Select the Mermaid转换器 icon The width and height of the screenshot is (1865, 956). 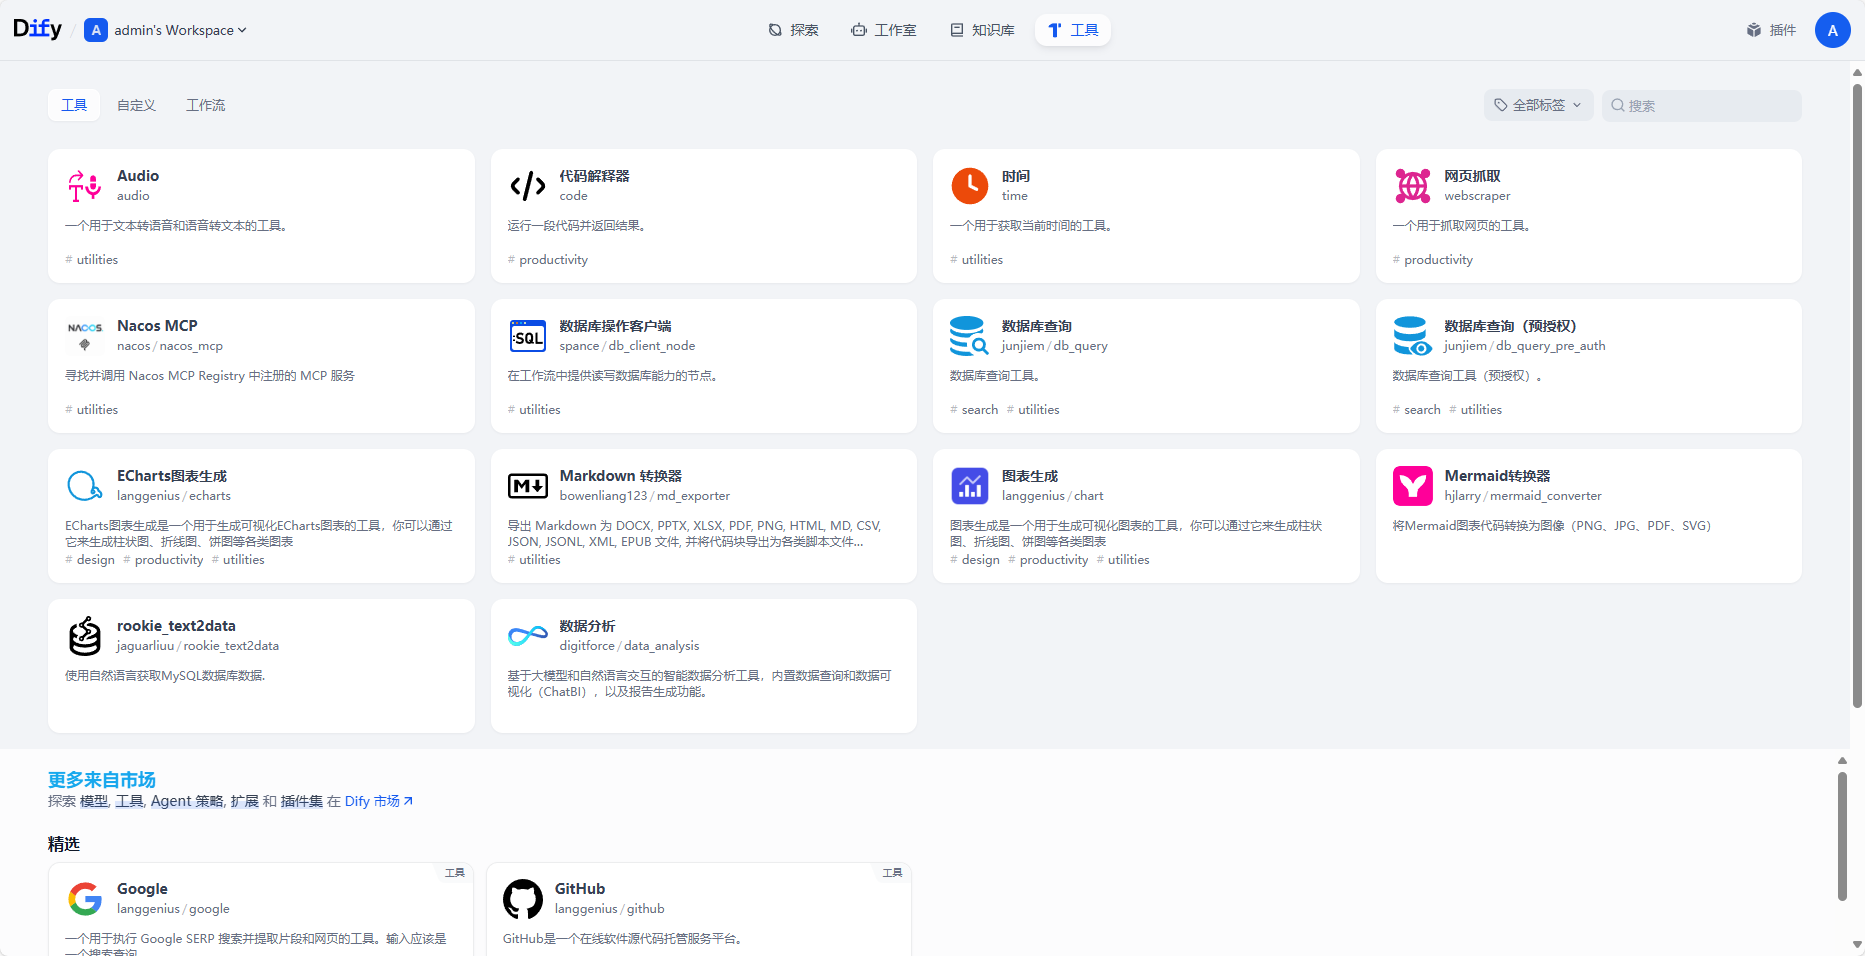pyautogui.click(x=1412, y=485)
